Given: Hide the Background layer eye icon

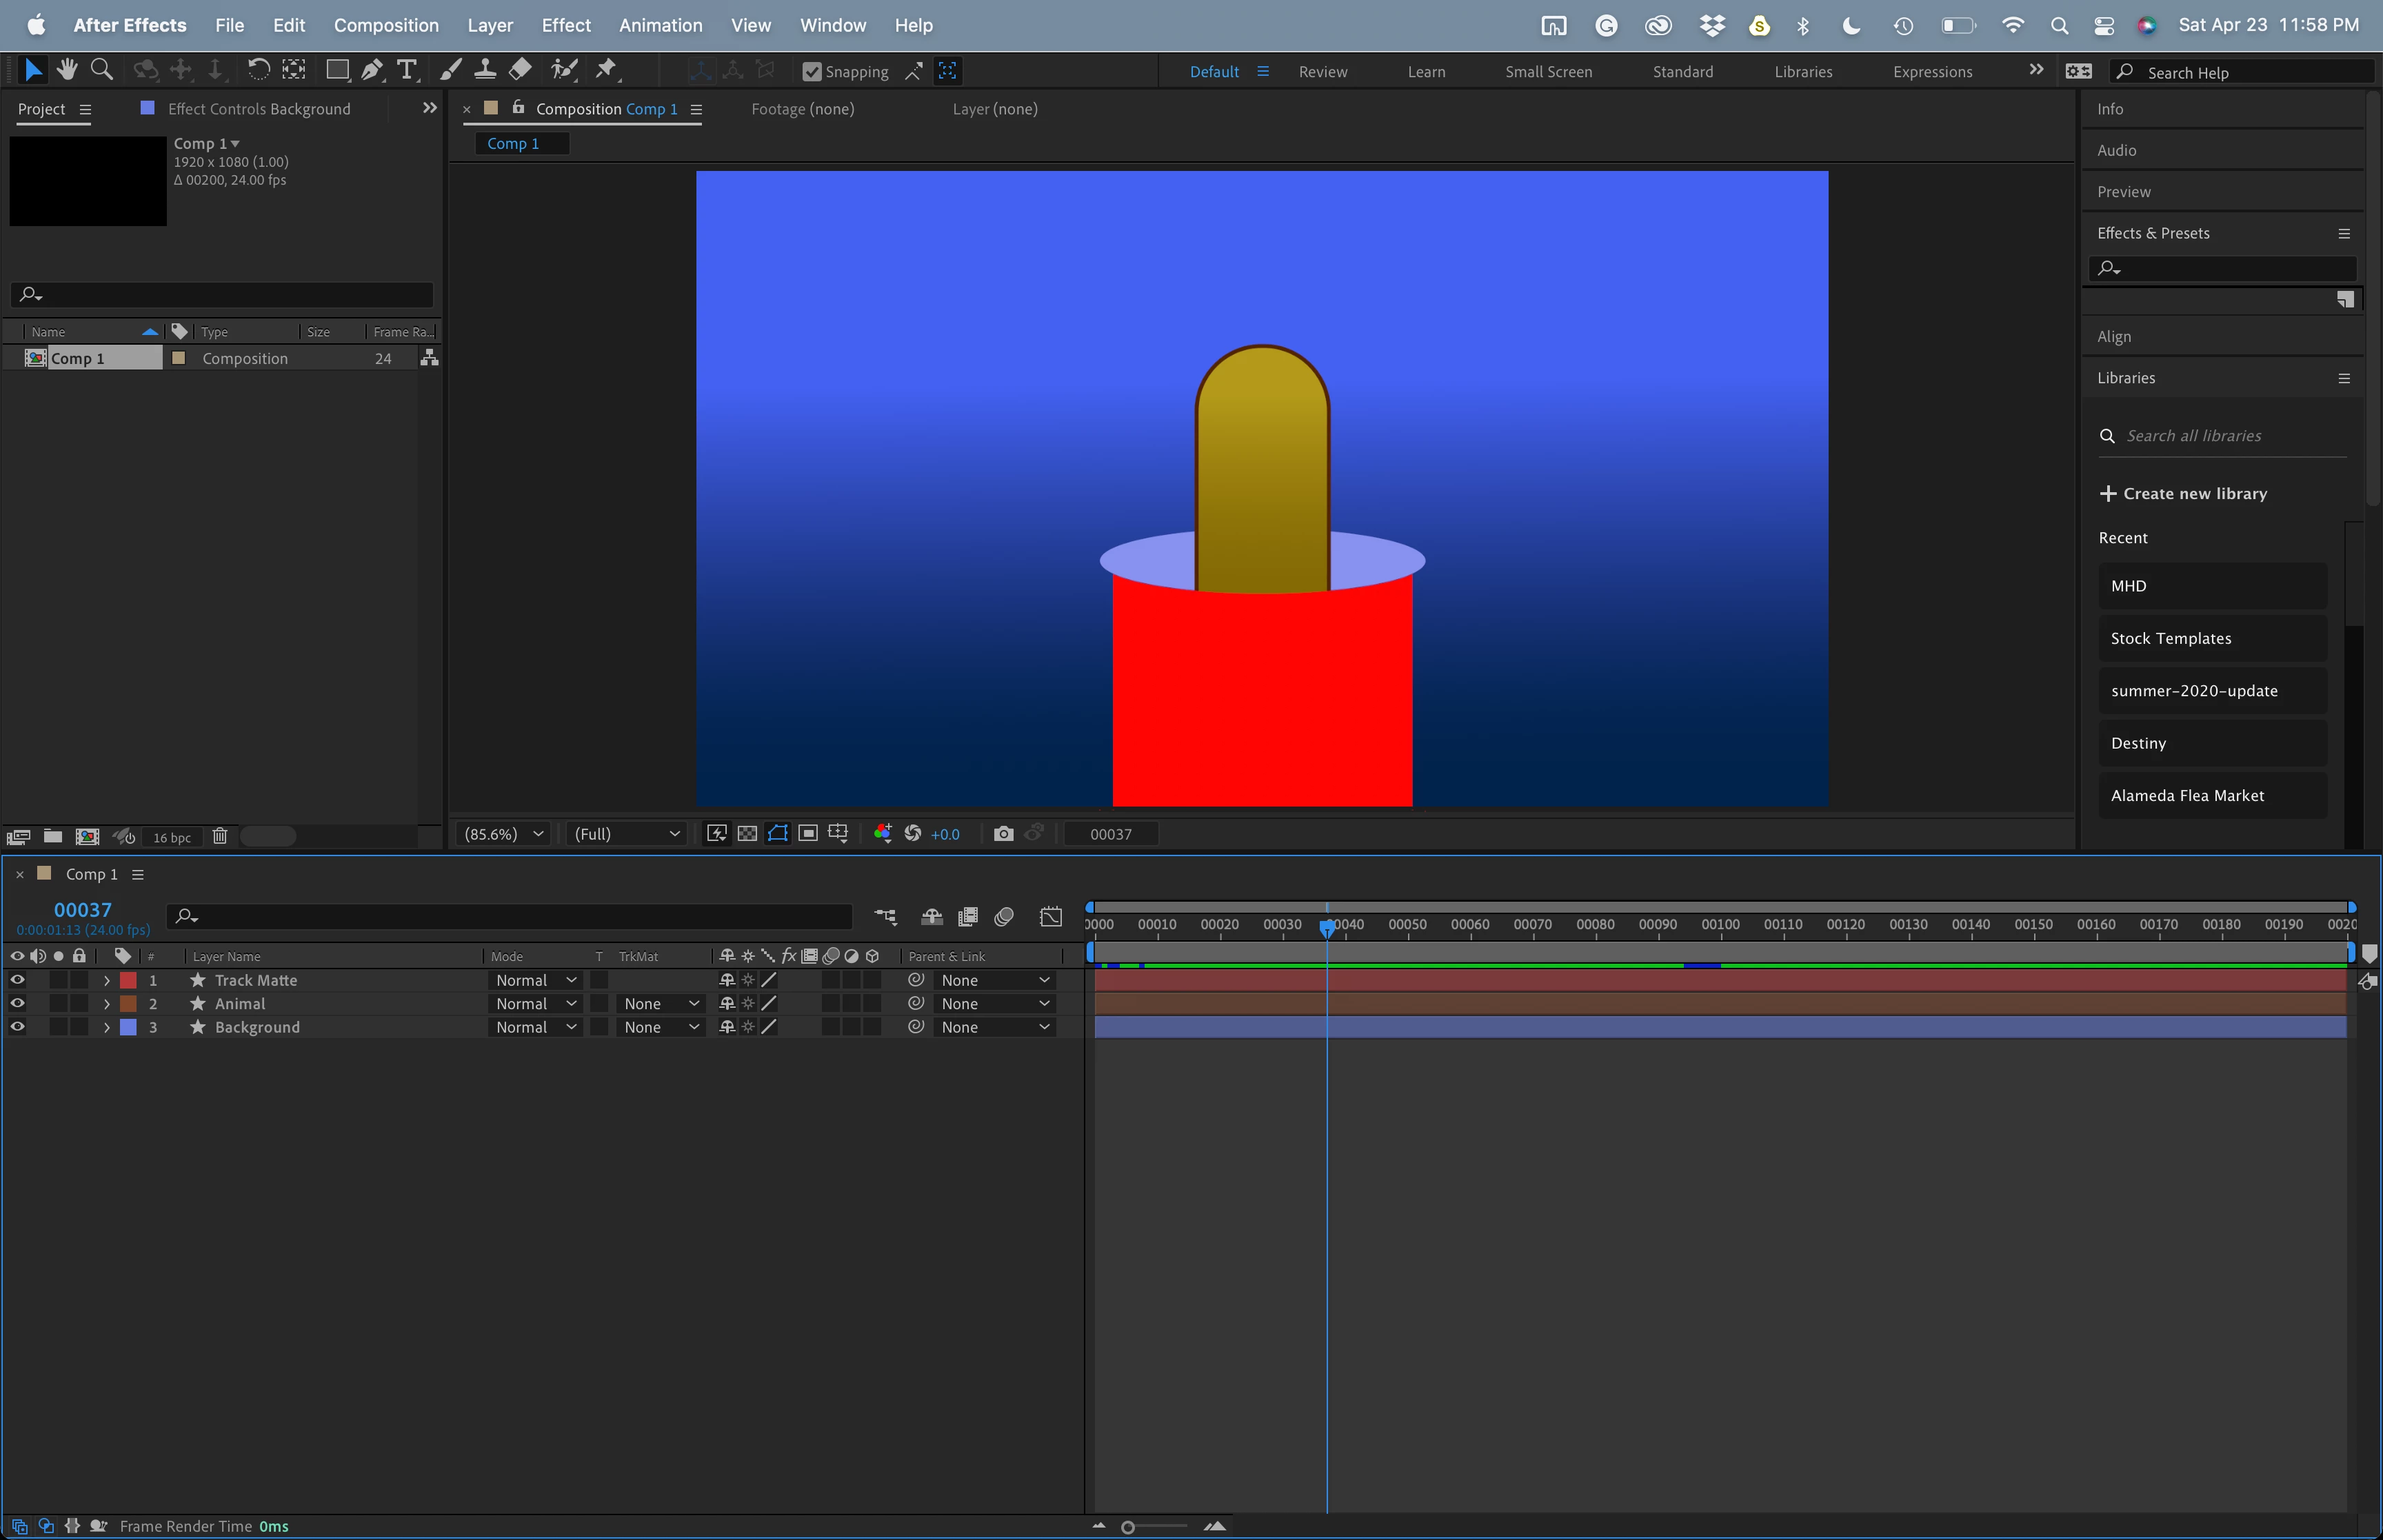Looking at the screenshot, I should coord(17,1027).
